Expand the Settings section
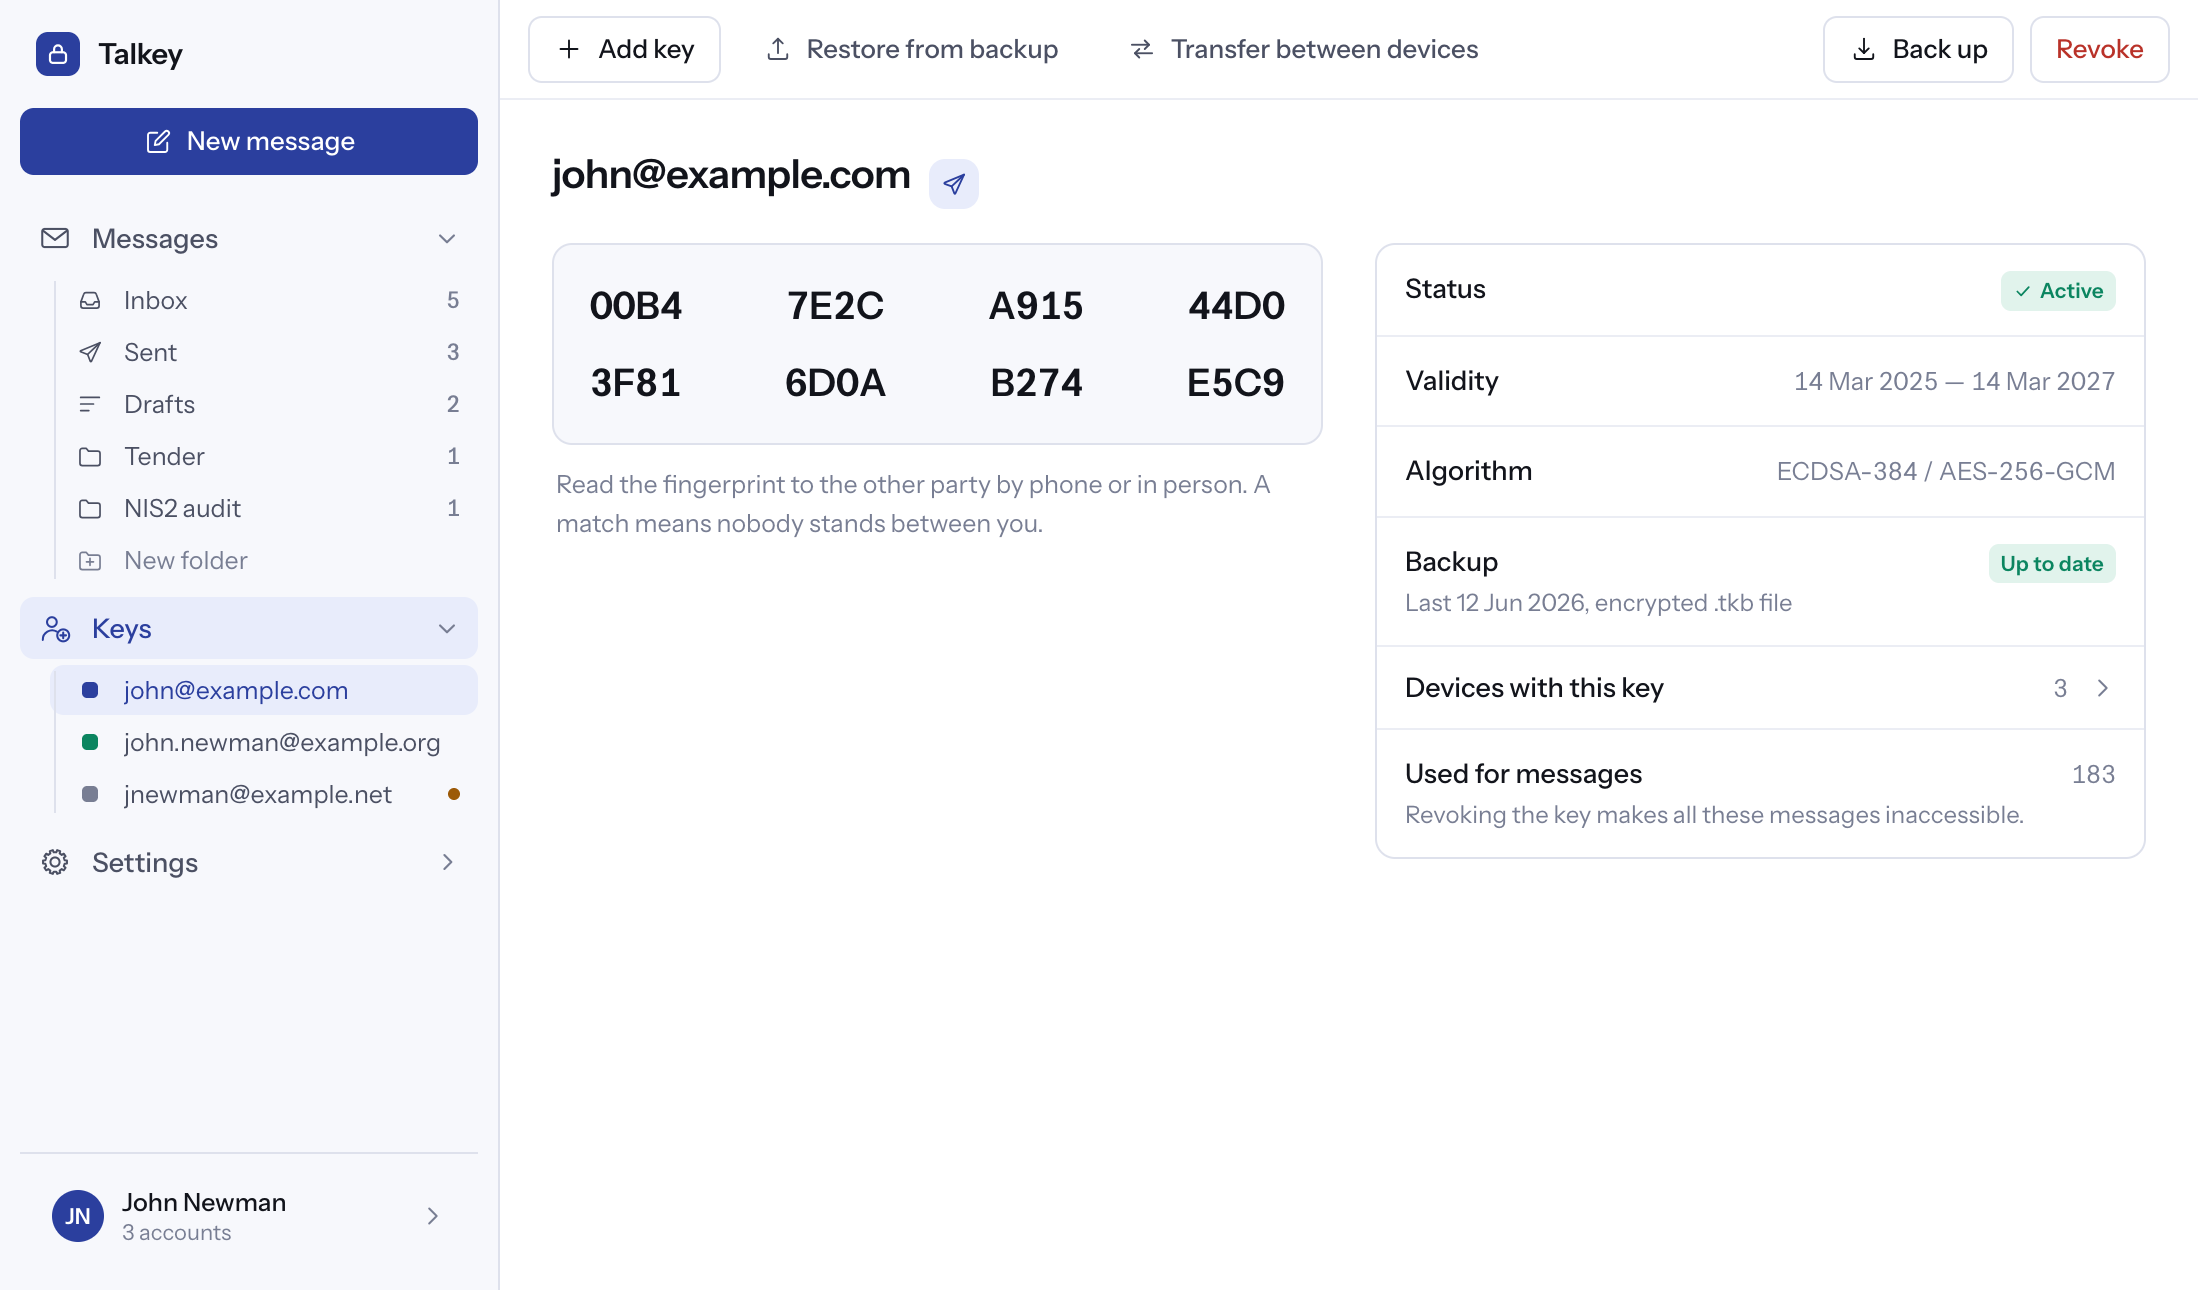Image resolution: width=2198 pixels, height=1290 pixels. click(x=249, y=862)
